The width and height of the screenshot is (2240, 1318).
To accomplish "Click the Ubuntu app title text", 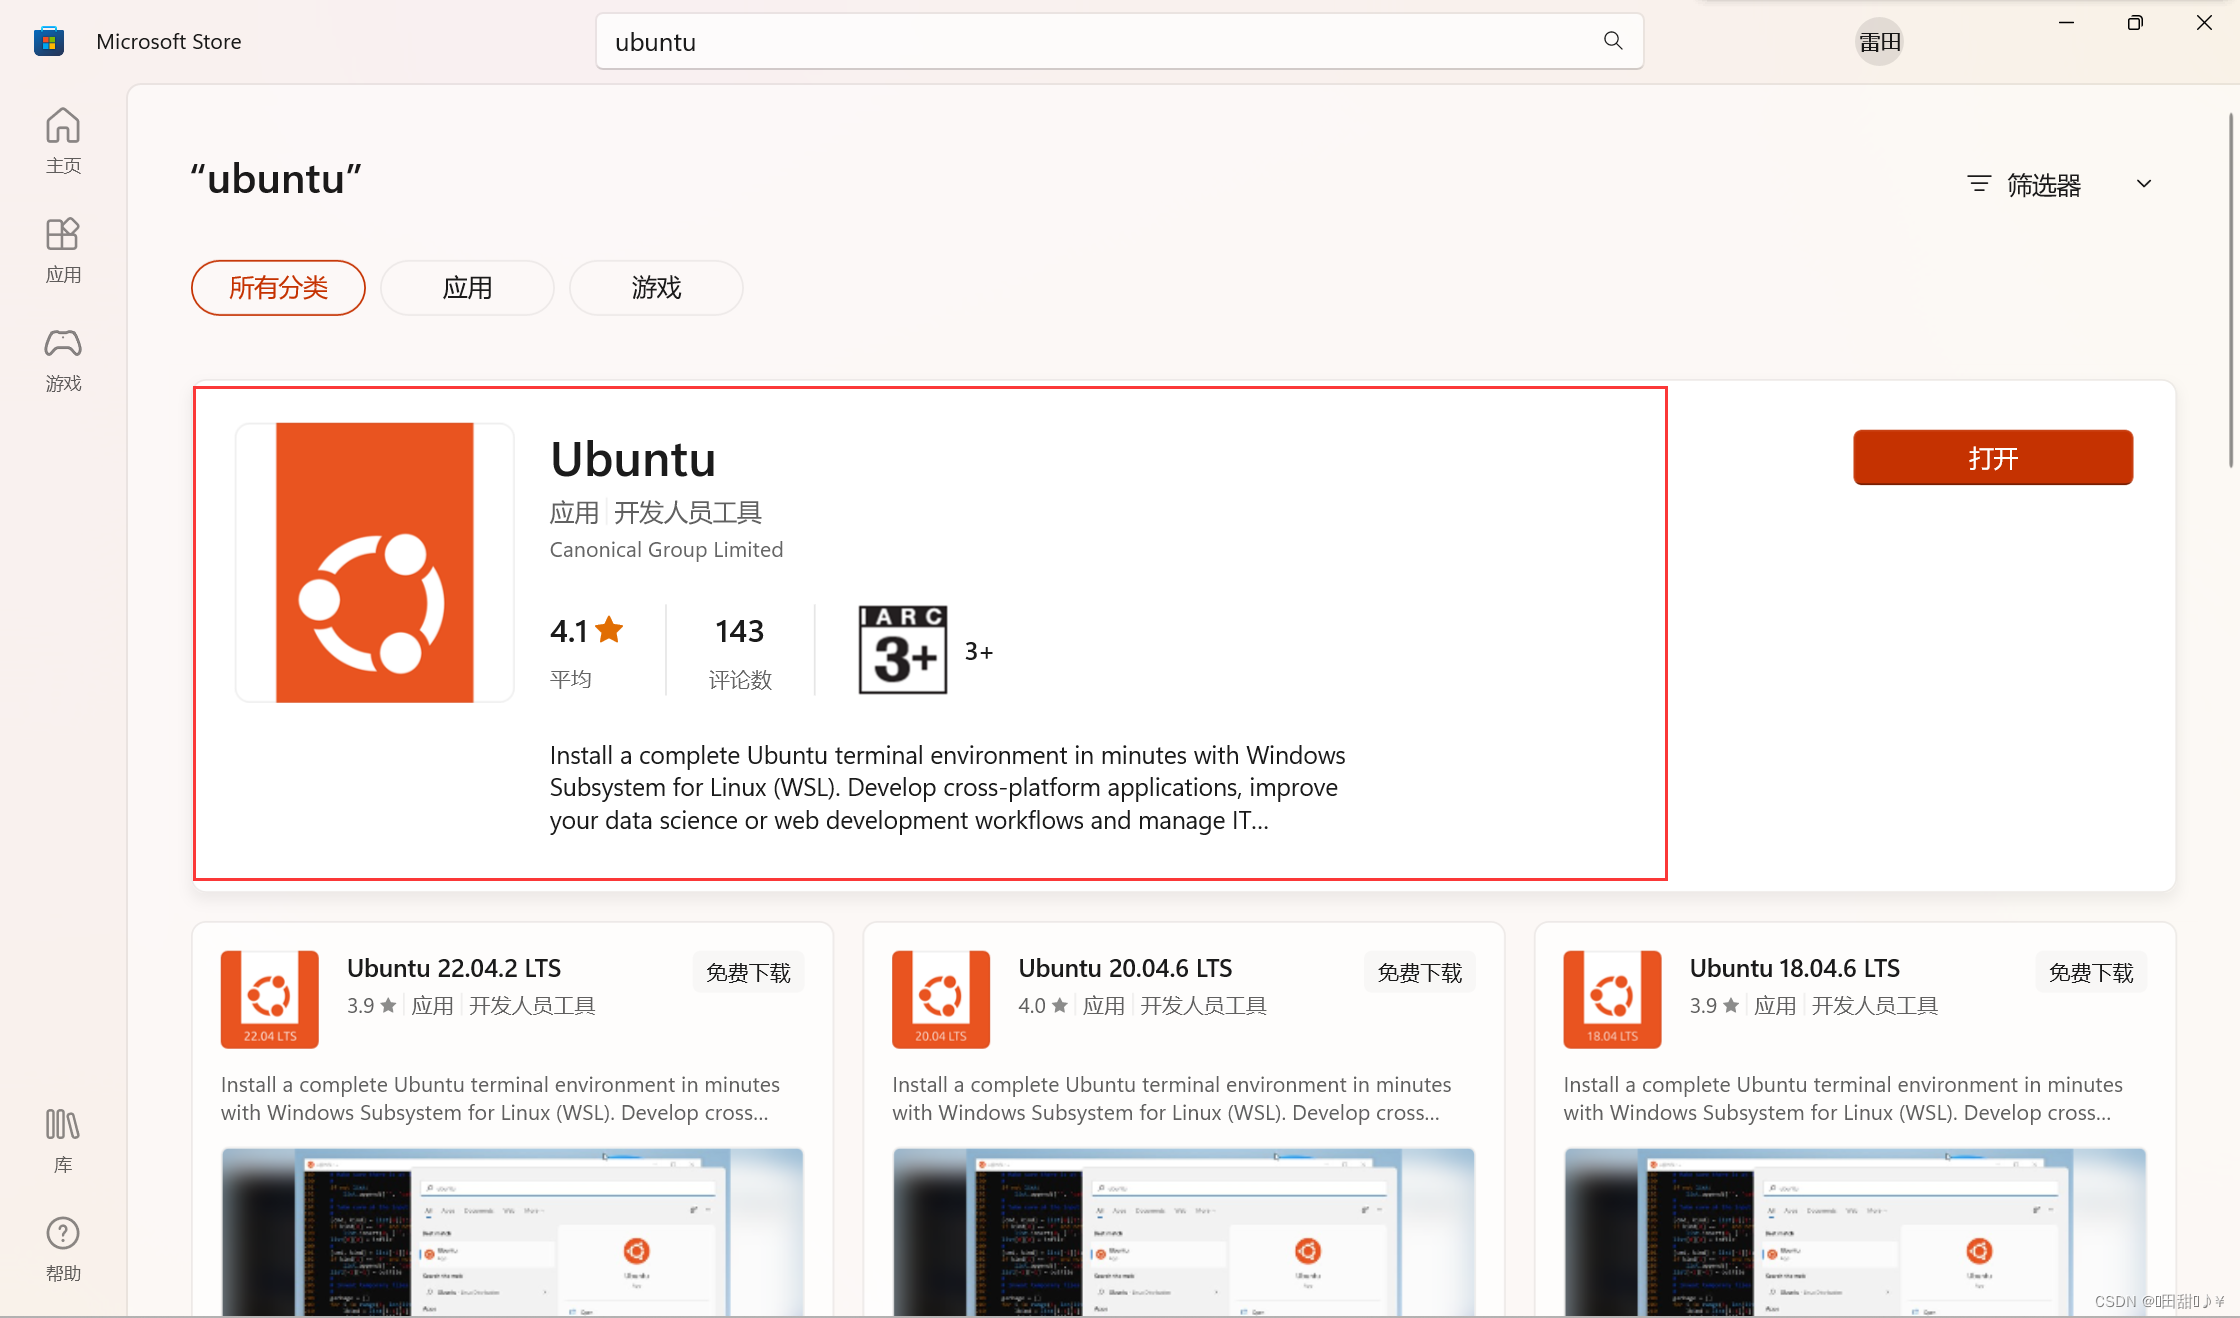I will [x=633, y=459].
